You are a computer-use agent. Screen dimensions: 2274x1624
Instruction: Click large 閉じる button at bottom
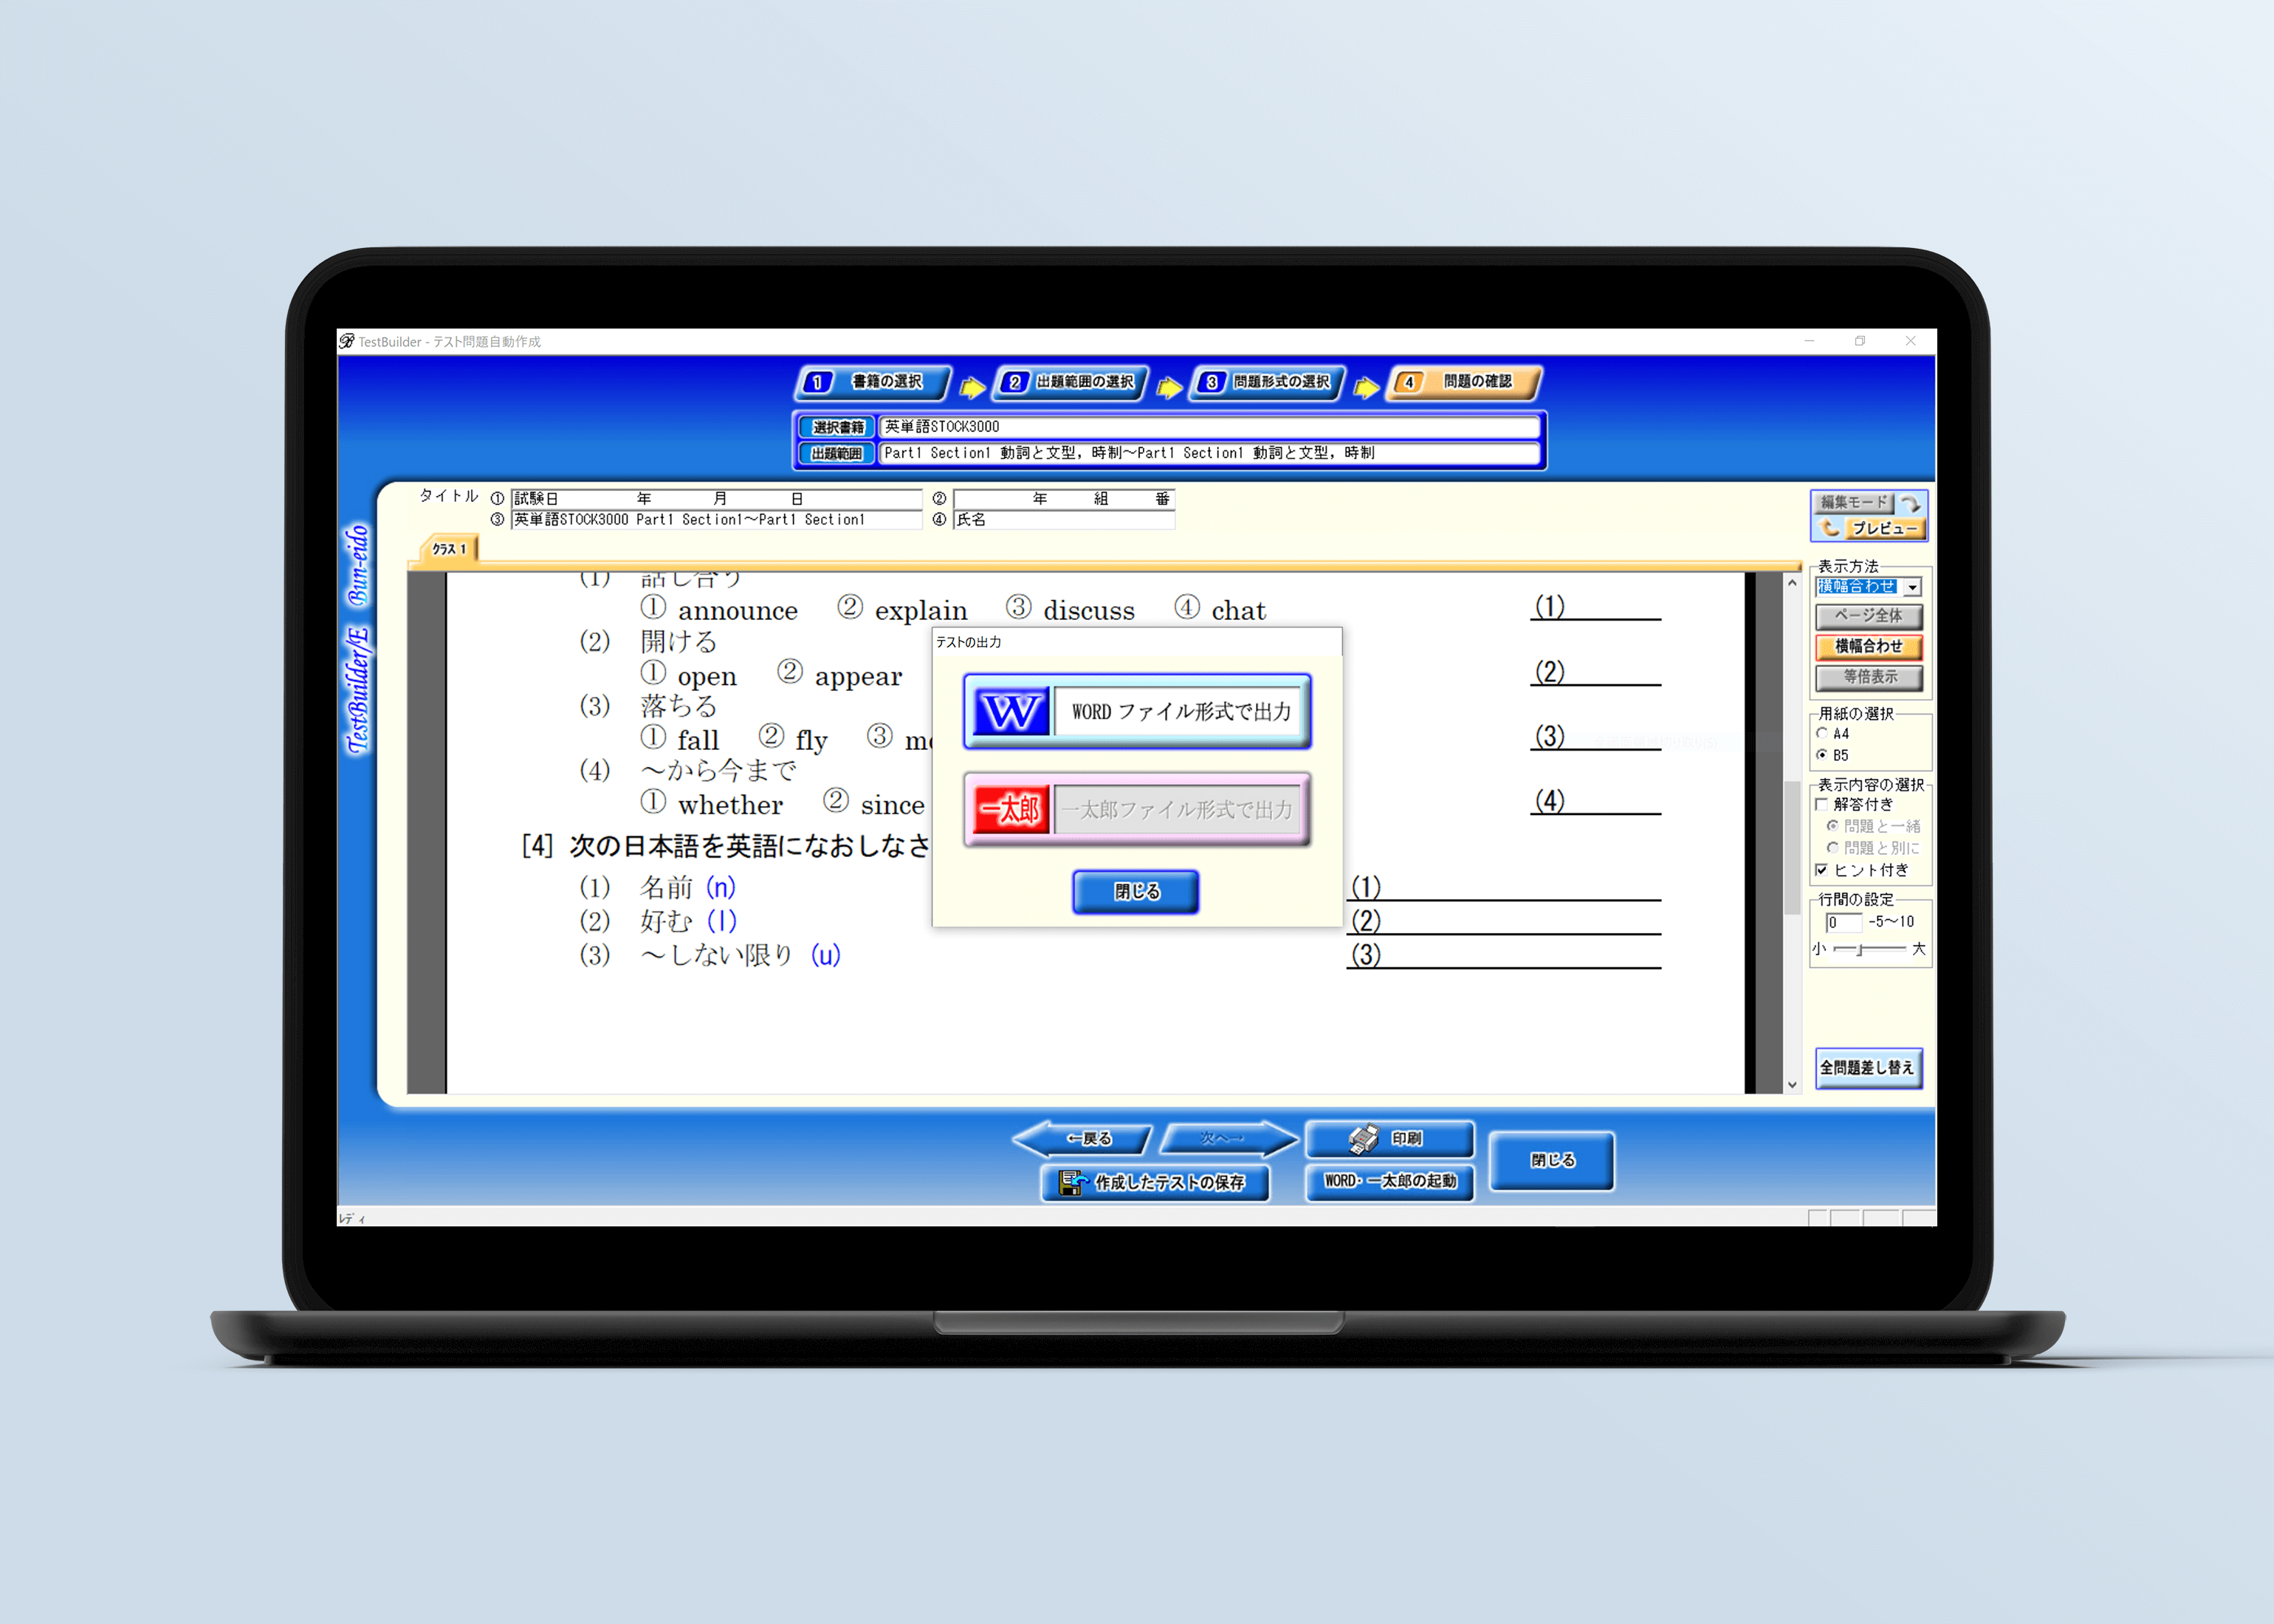(1551, 1160)
